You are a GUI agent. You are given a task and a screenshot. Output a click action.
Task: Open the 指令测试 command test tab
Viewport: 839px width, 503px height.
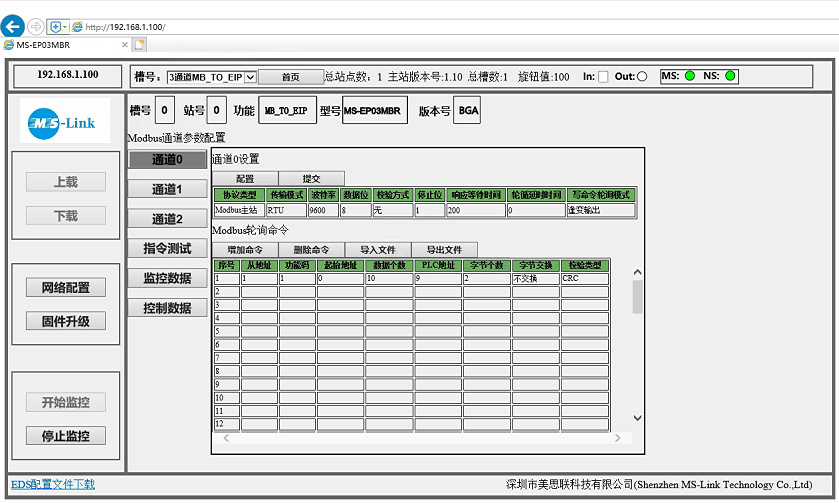[x=167, y=248]
